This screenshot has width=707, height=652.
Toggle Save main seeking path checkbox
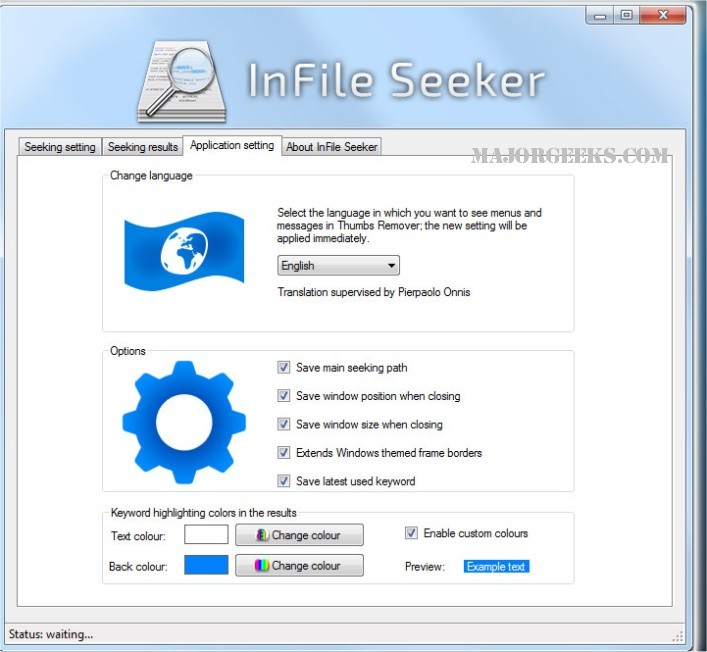tap(283, 367)
